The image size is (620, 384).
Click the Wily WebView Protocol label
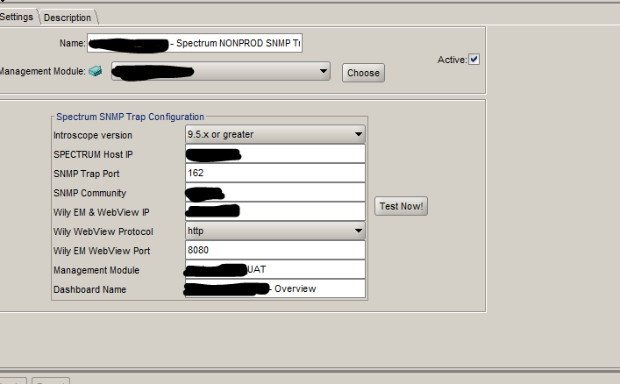(x=103, y=232)
